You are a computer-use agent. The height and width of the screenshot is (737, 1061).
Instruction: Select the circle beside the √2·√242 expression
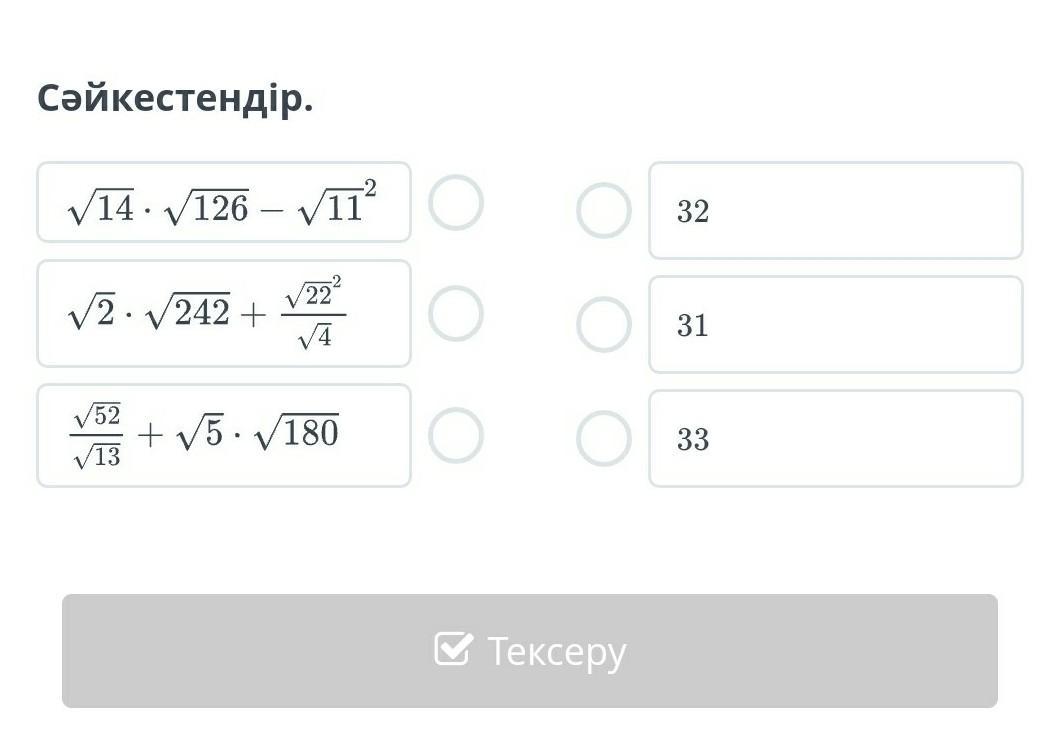coord(456,313)
